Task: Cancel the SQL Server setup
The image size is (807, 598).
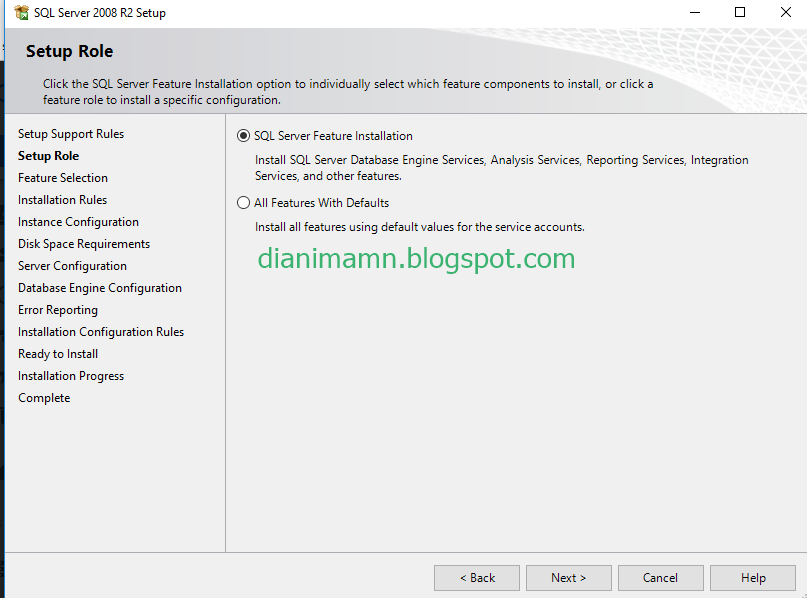Action: point(660,577)
